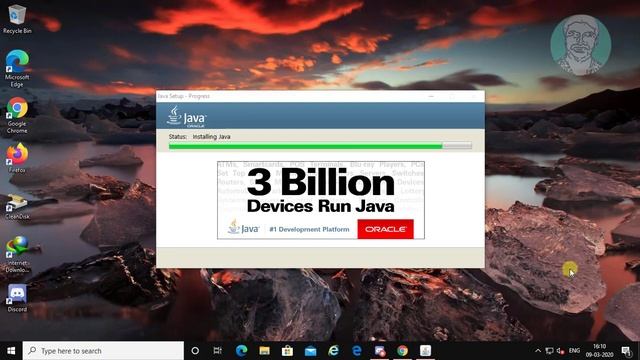The image size is (640, 360).
Task: Open the Discord desktop shortcut
Action: click(x=17, y=298)
